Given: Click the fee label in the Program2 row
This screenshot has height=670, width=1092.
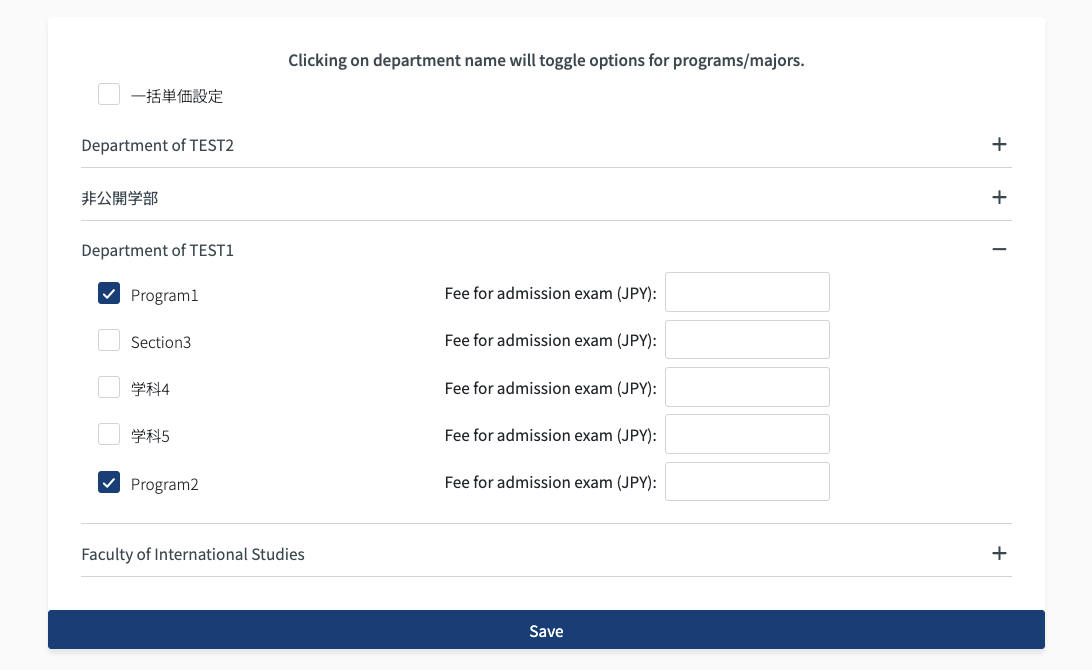Looking at the screenshot, I should [x=550, y=482].
